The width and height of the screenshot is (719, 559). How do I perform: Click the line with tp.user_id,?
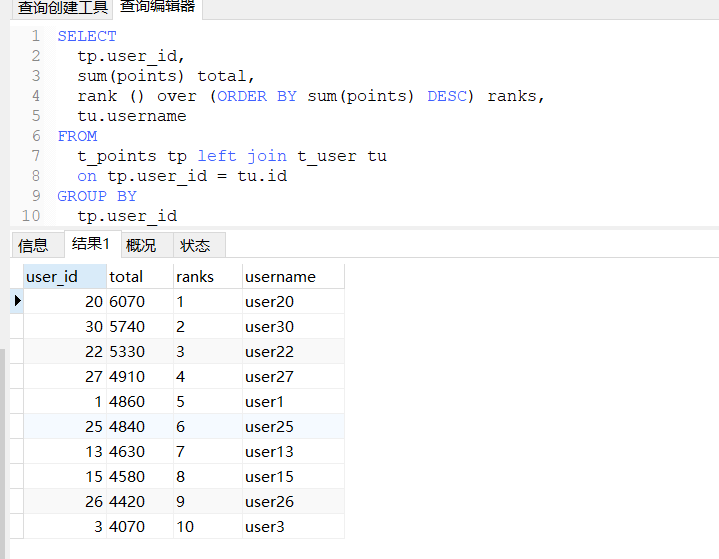coord(131,56)
